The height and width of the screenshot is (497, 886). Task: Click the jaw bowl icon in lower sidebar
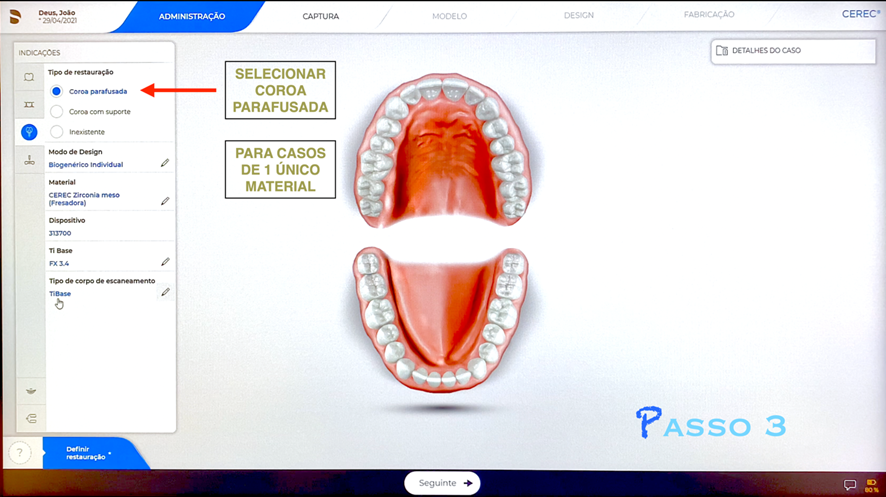coord(30,390)
